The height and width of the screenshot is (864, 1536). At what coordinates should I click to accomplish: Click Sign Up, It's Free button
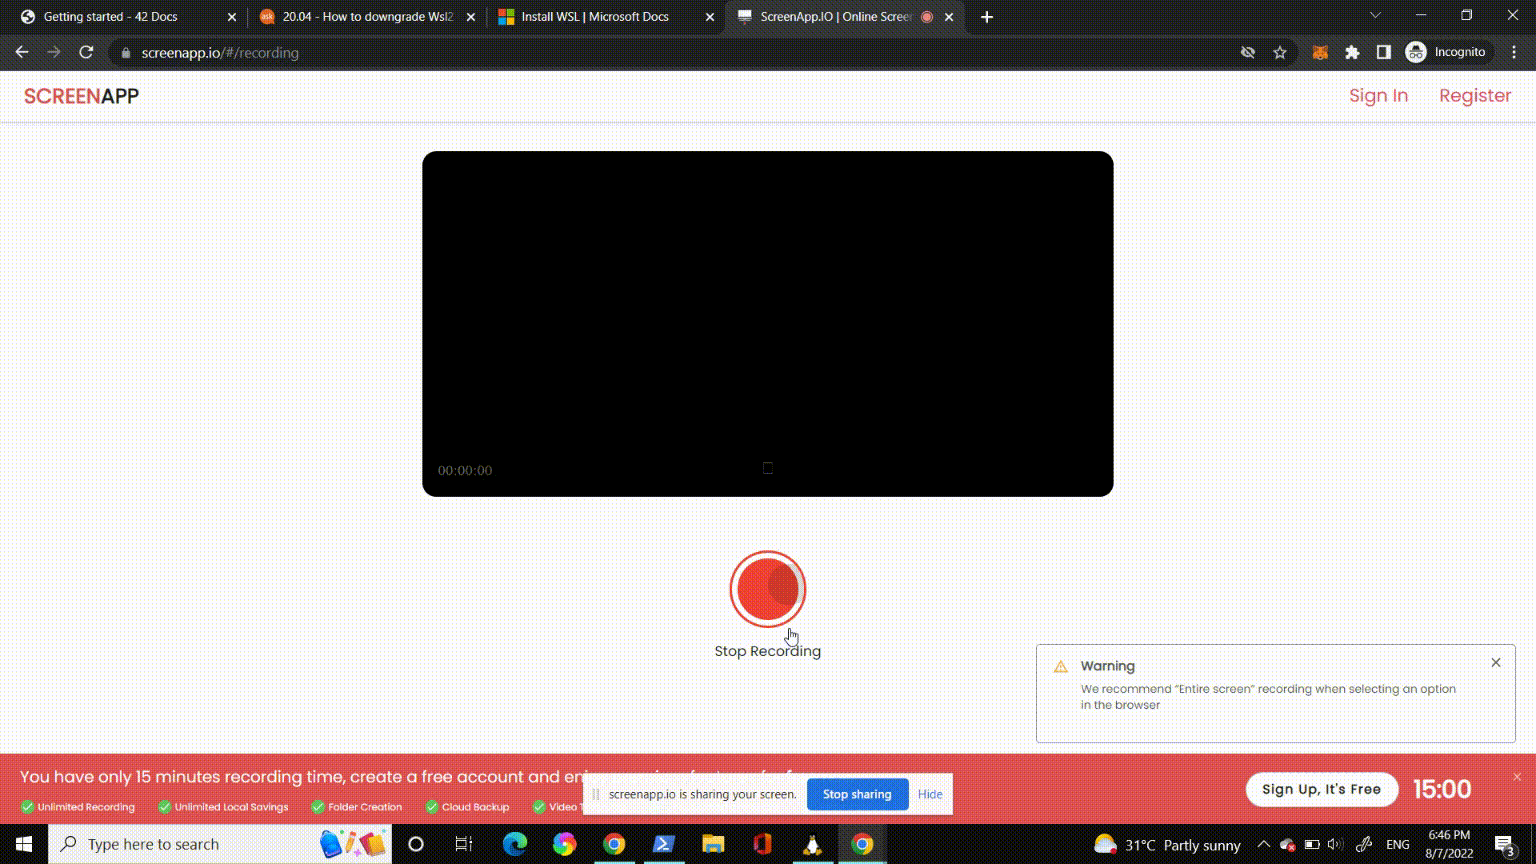[x=1321, y=789]
